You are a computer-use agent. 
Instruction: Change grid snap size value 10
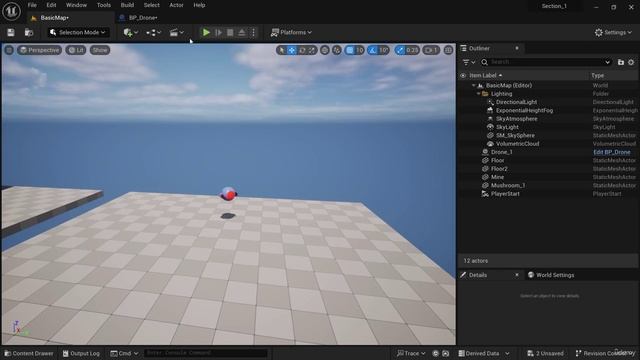360,50
